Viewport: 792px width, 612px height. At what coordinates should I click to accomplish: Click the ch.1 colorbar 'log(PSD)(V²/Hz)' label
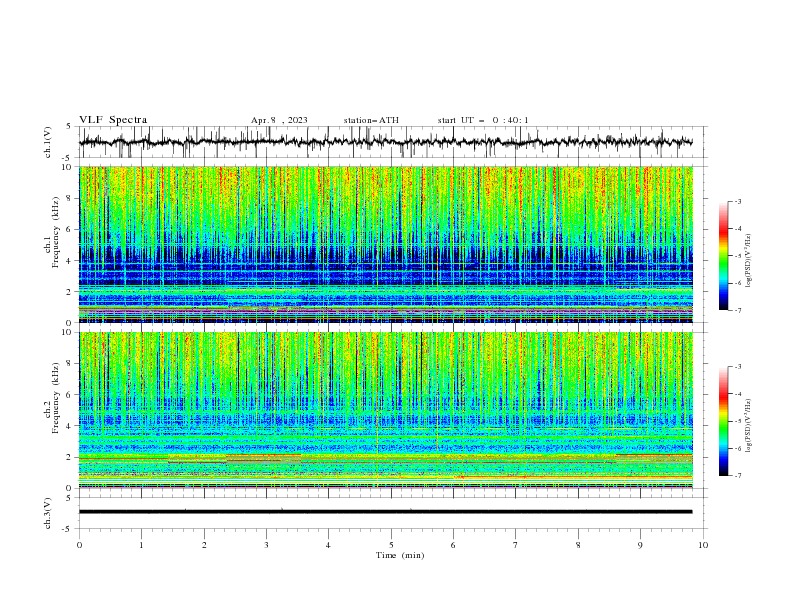pyautogui.click(x=750, y=261)
